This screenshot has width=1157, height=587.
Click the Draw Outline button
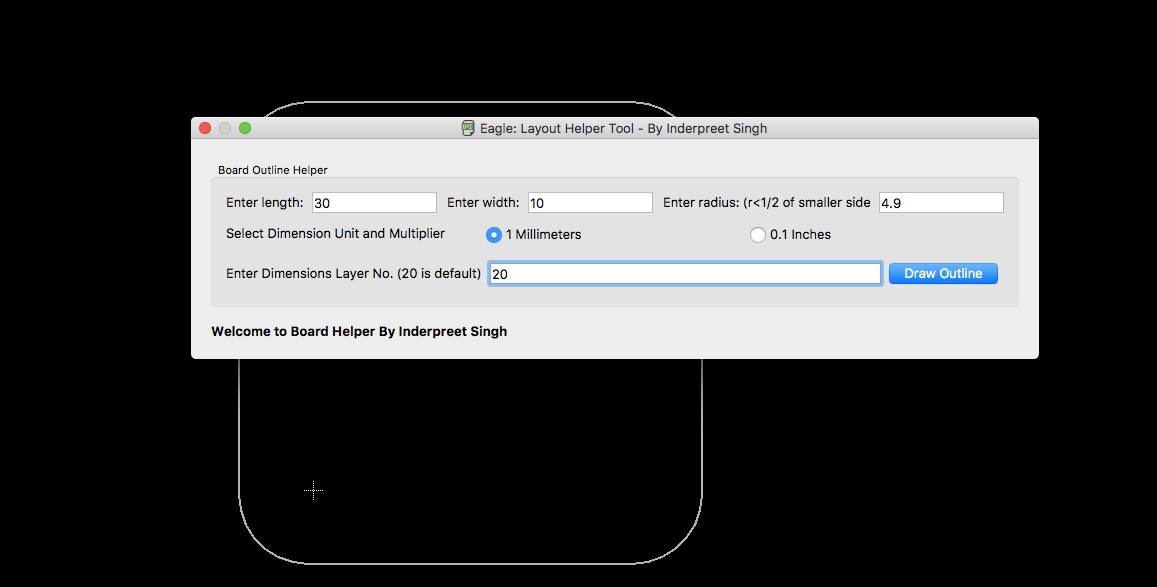(x=943, y=274)
